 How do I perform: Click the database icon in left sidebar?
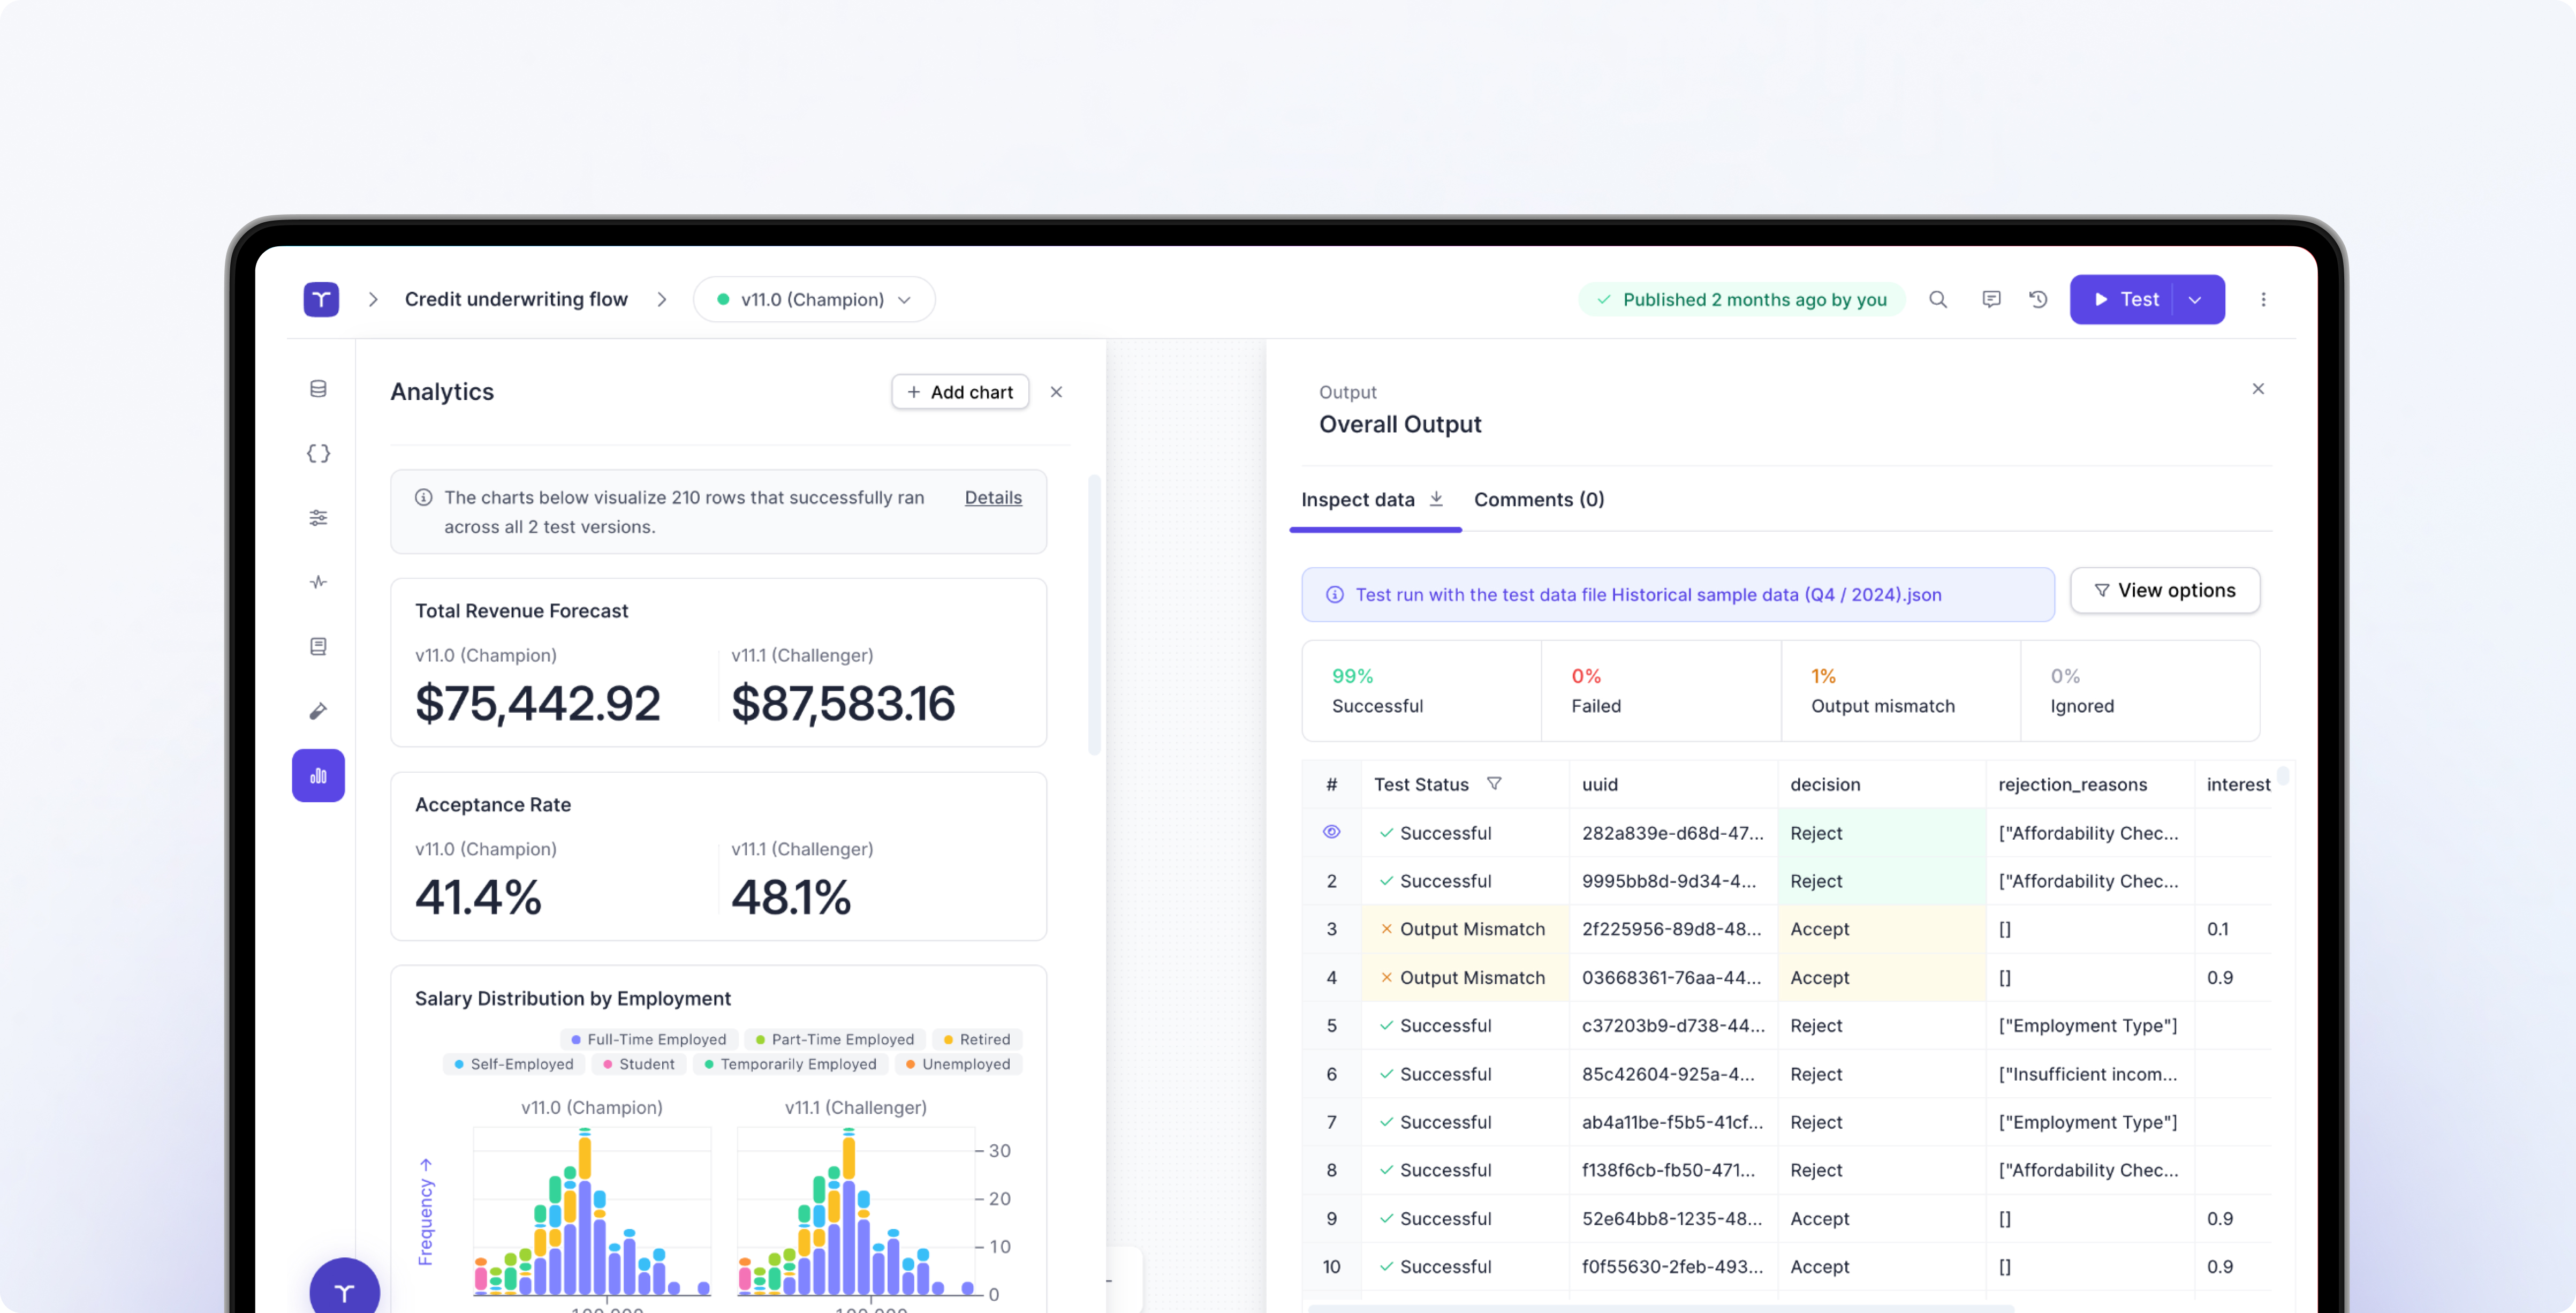[318, 388]
